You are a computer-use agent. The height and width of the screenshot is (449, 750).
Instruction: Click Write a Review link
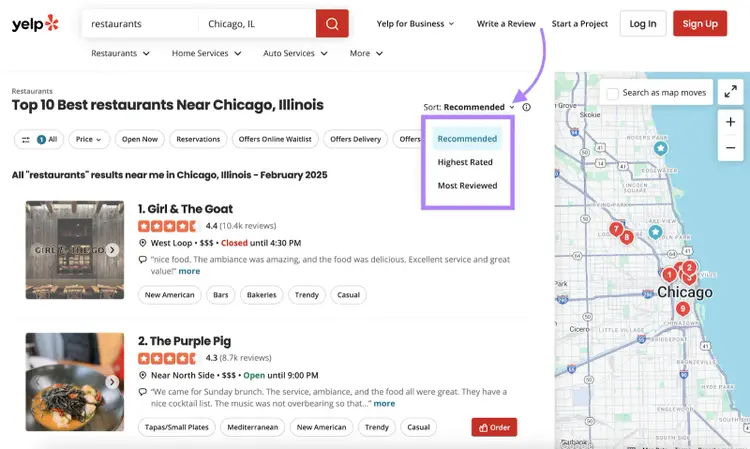(506, 23)
